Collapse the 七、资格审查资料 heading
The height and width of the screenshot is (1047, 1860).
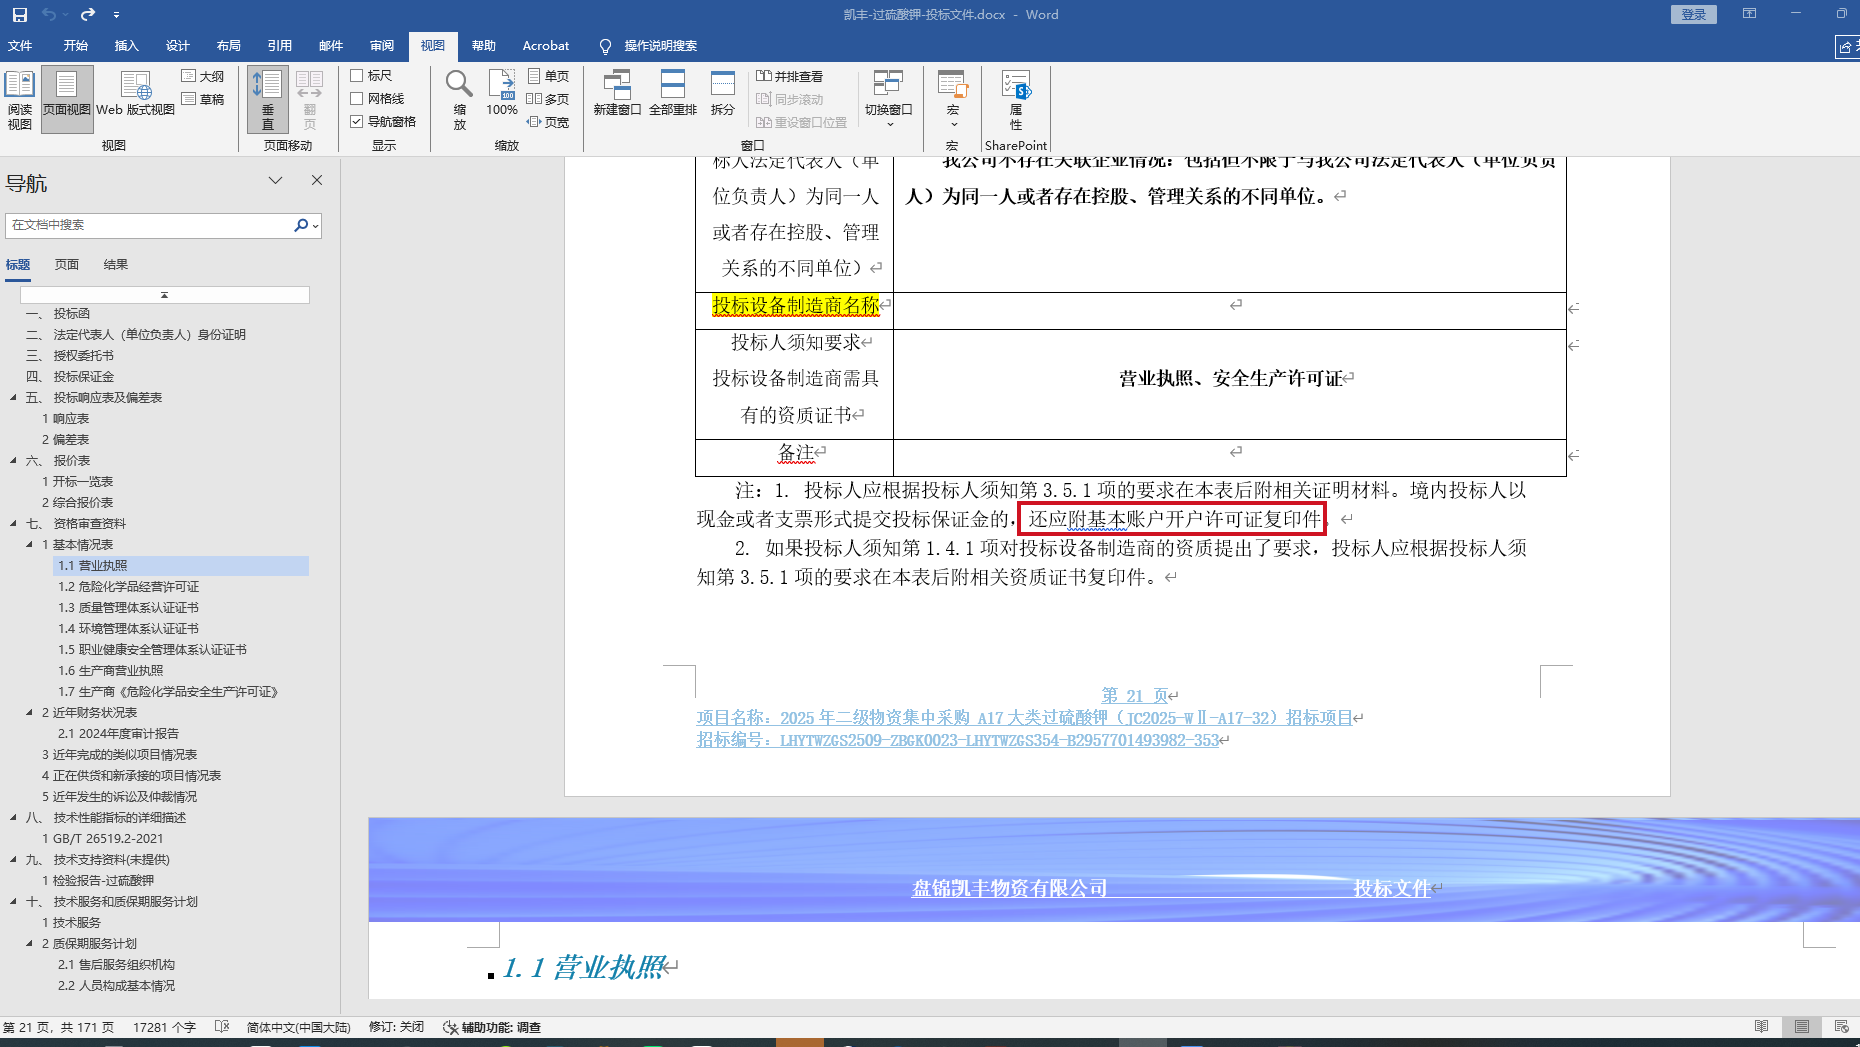pyautogui.click(x=13, y=524)
